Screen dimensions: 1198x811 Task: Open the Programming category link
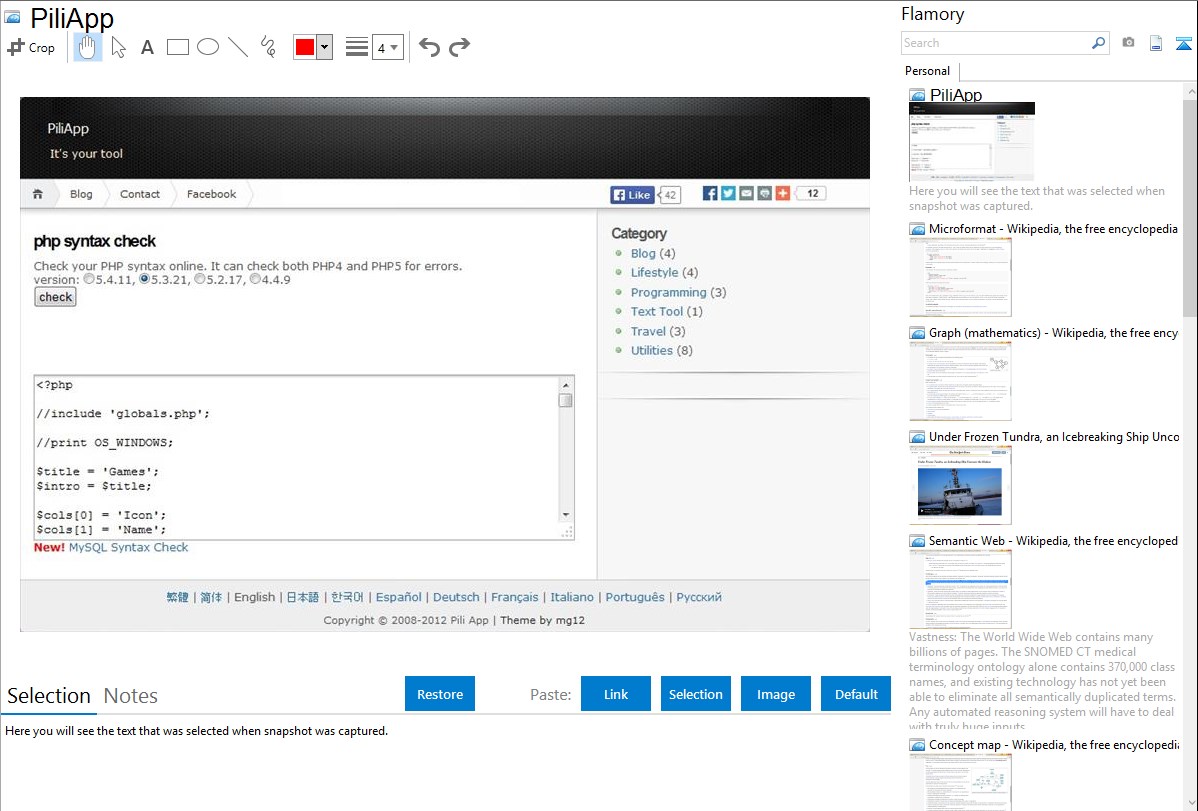point(669,292)
